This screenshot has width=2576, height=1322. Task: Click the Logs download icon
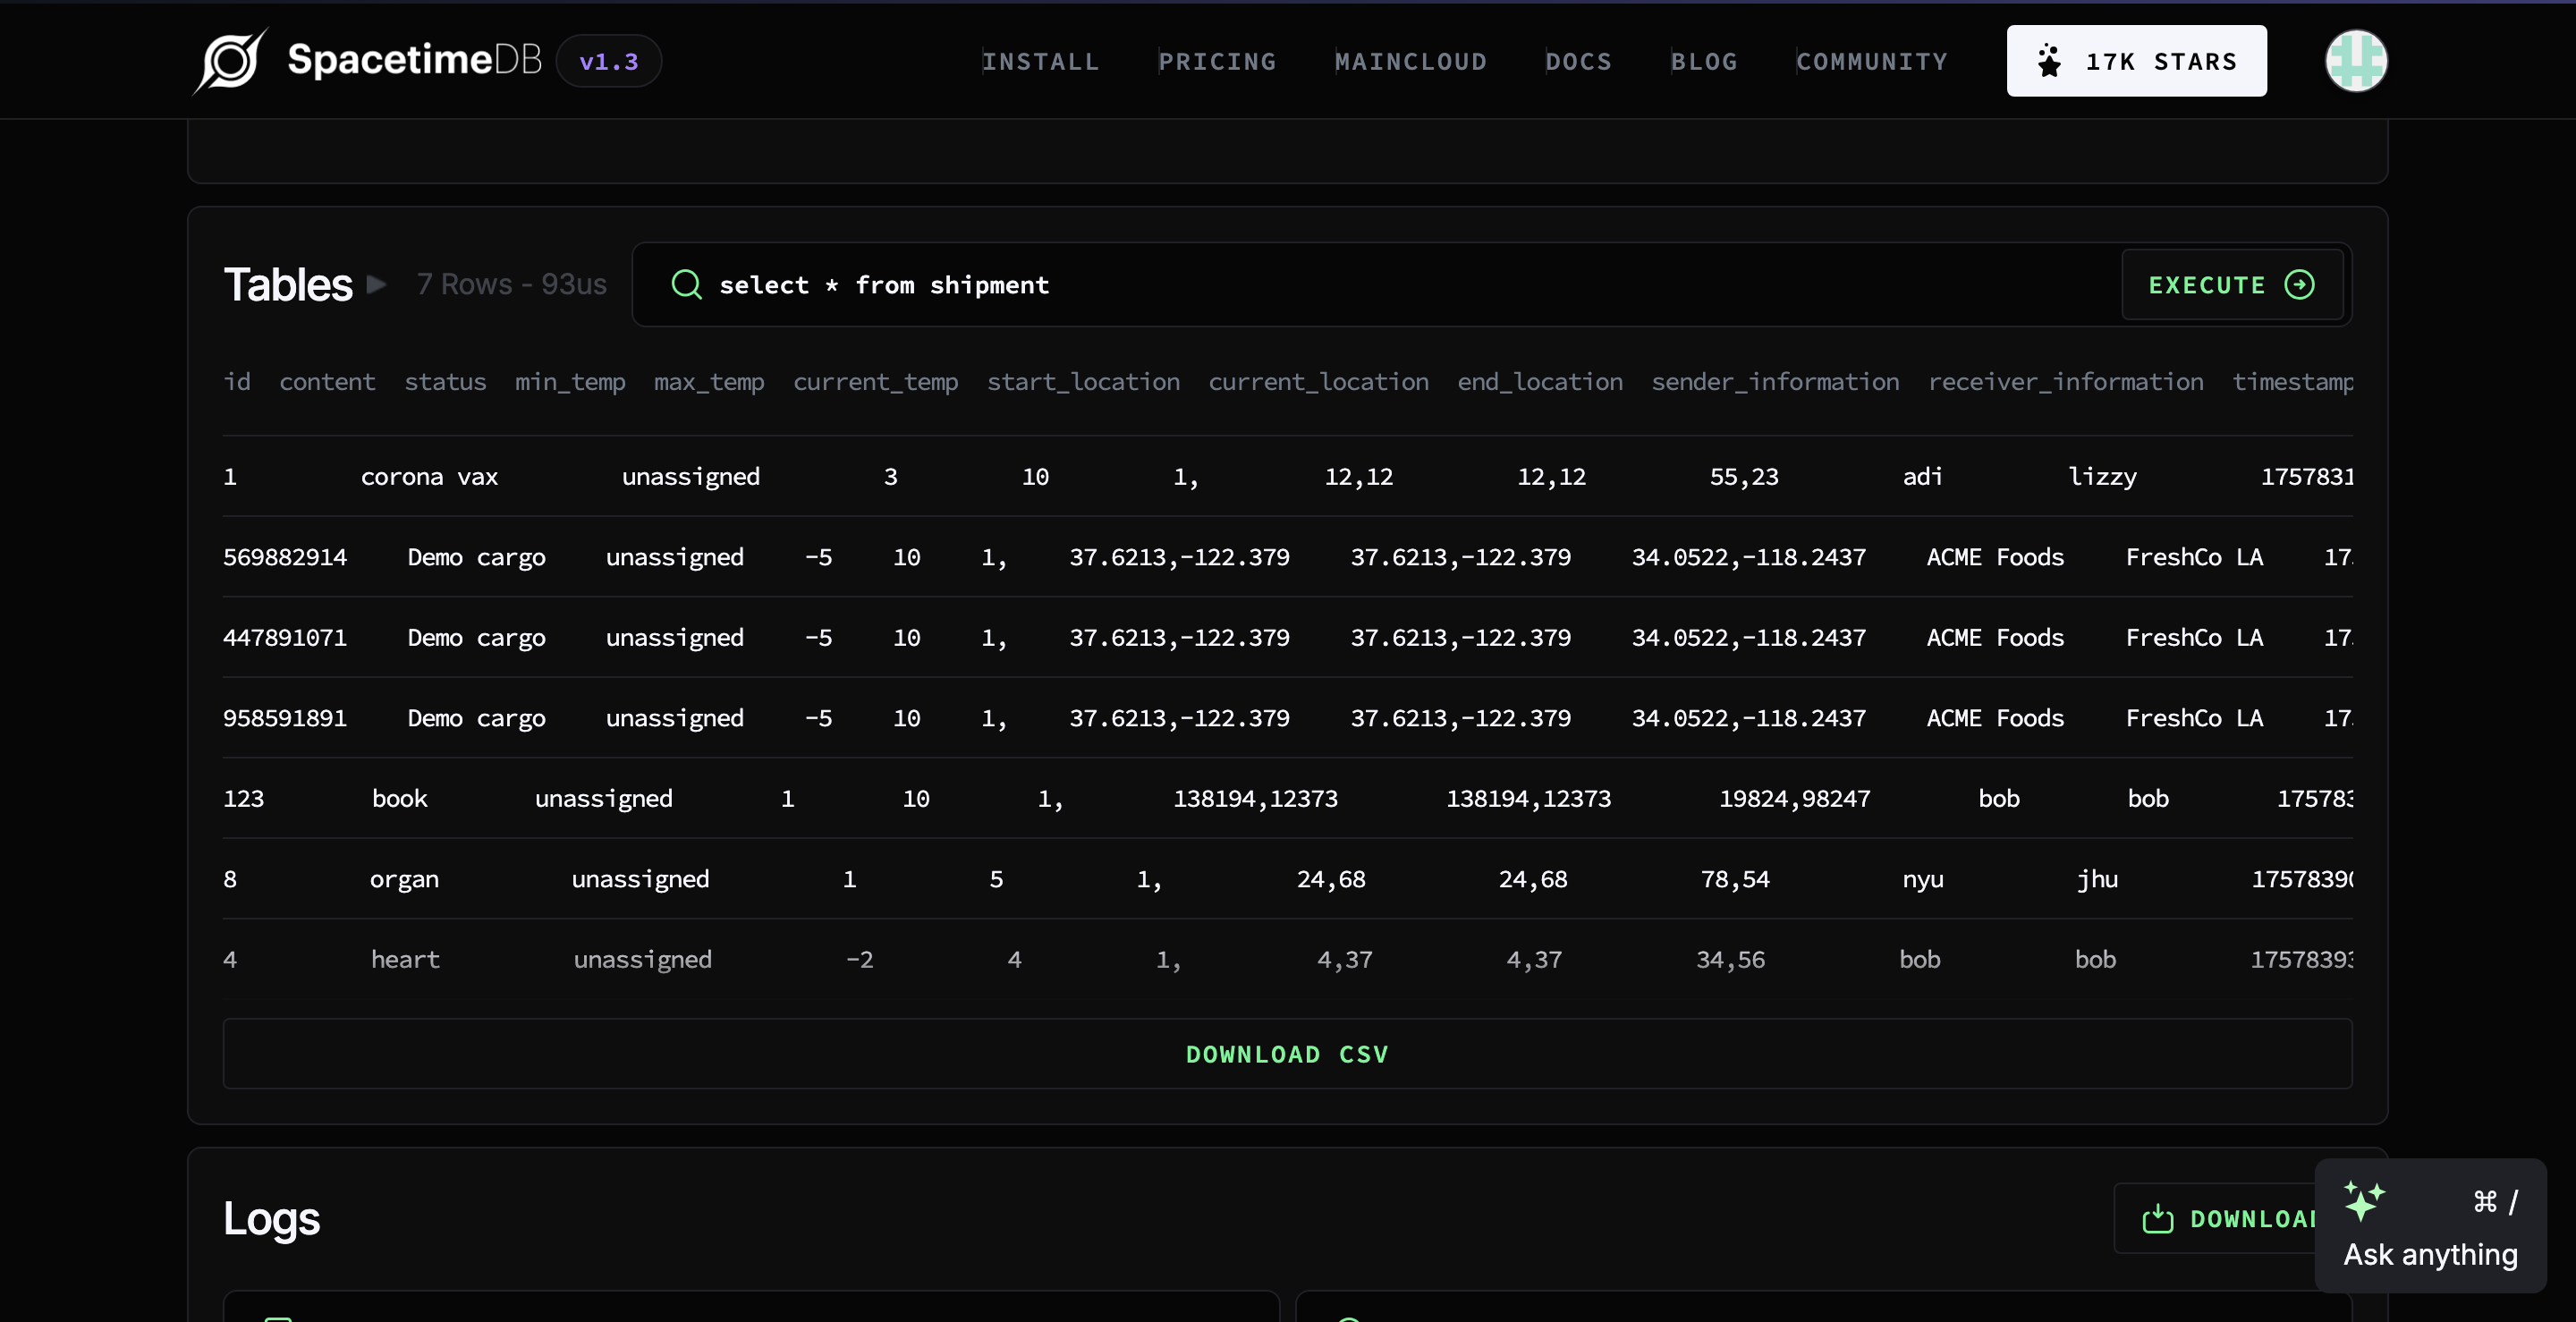point(2157,1219)
